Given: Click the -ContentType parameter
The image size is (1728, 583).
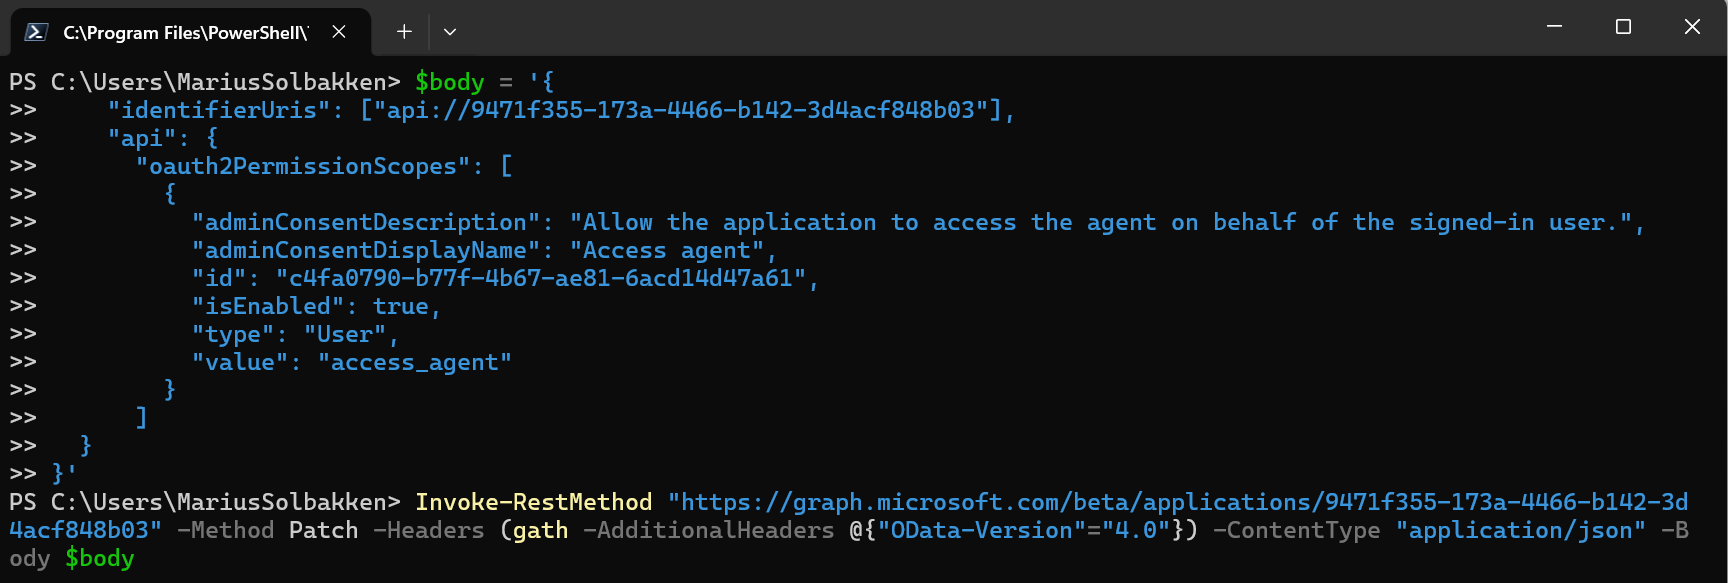Looking at the screenshot, I should pos(1296,530).
